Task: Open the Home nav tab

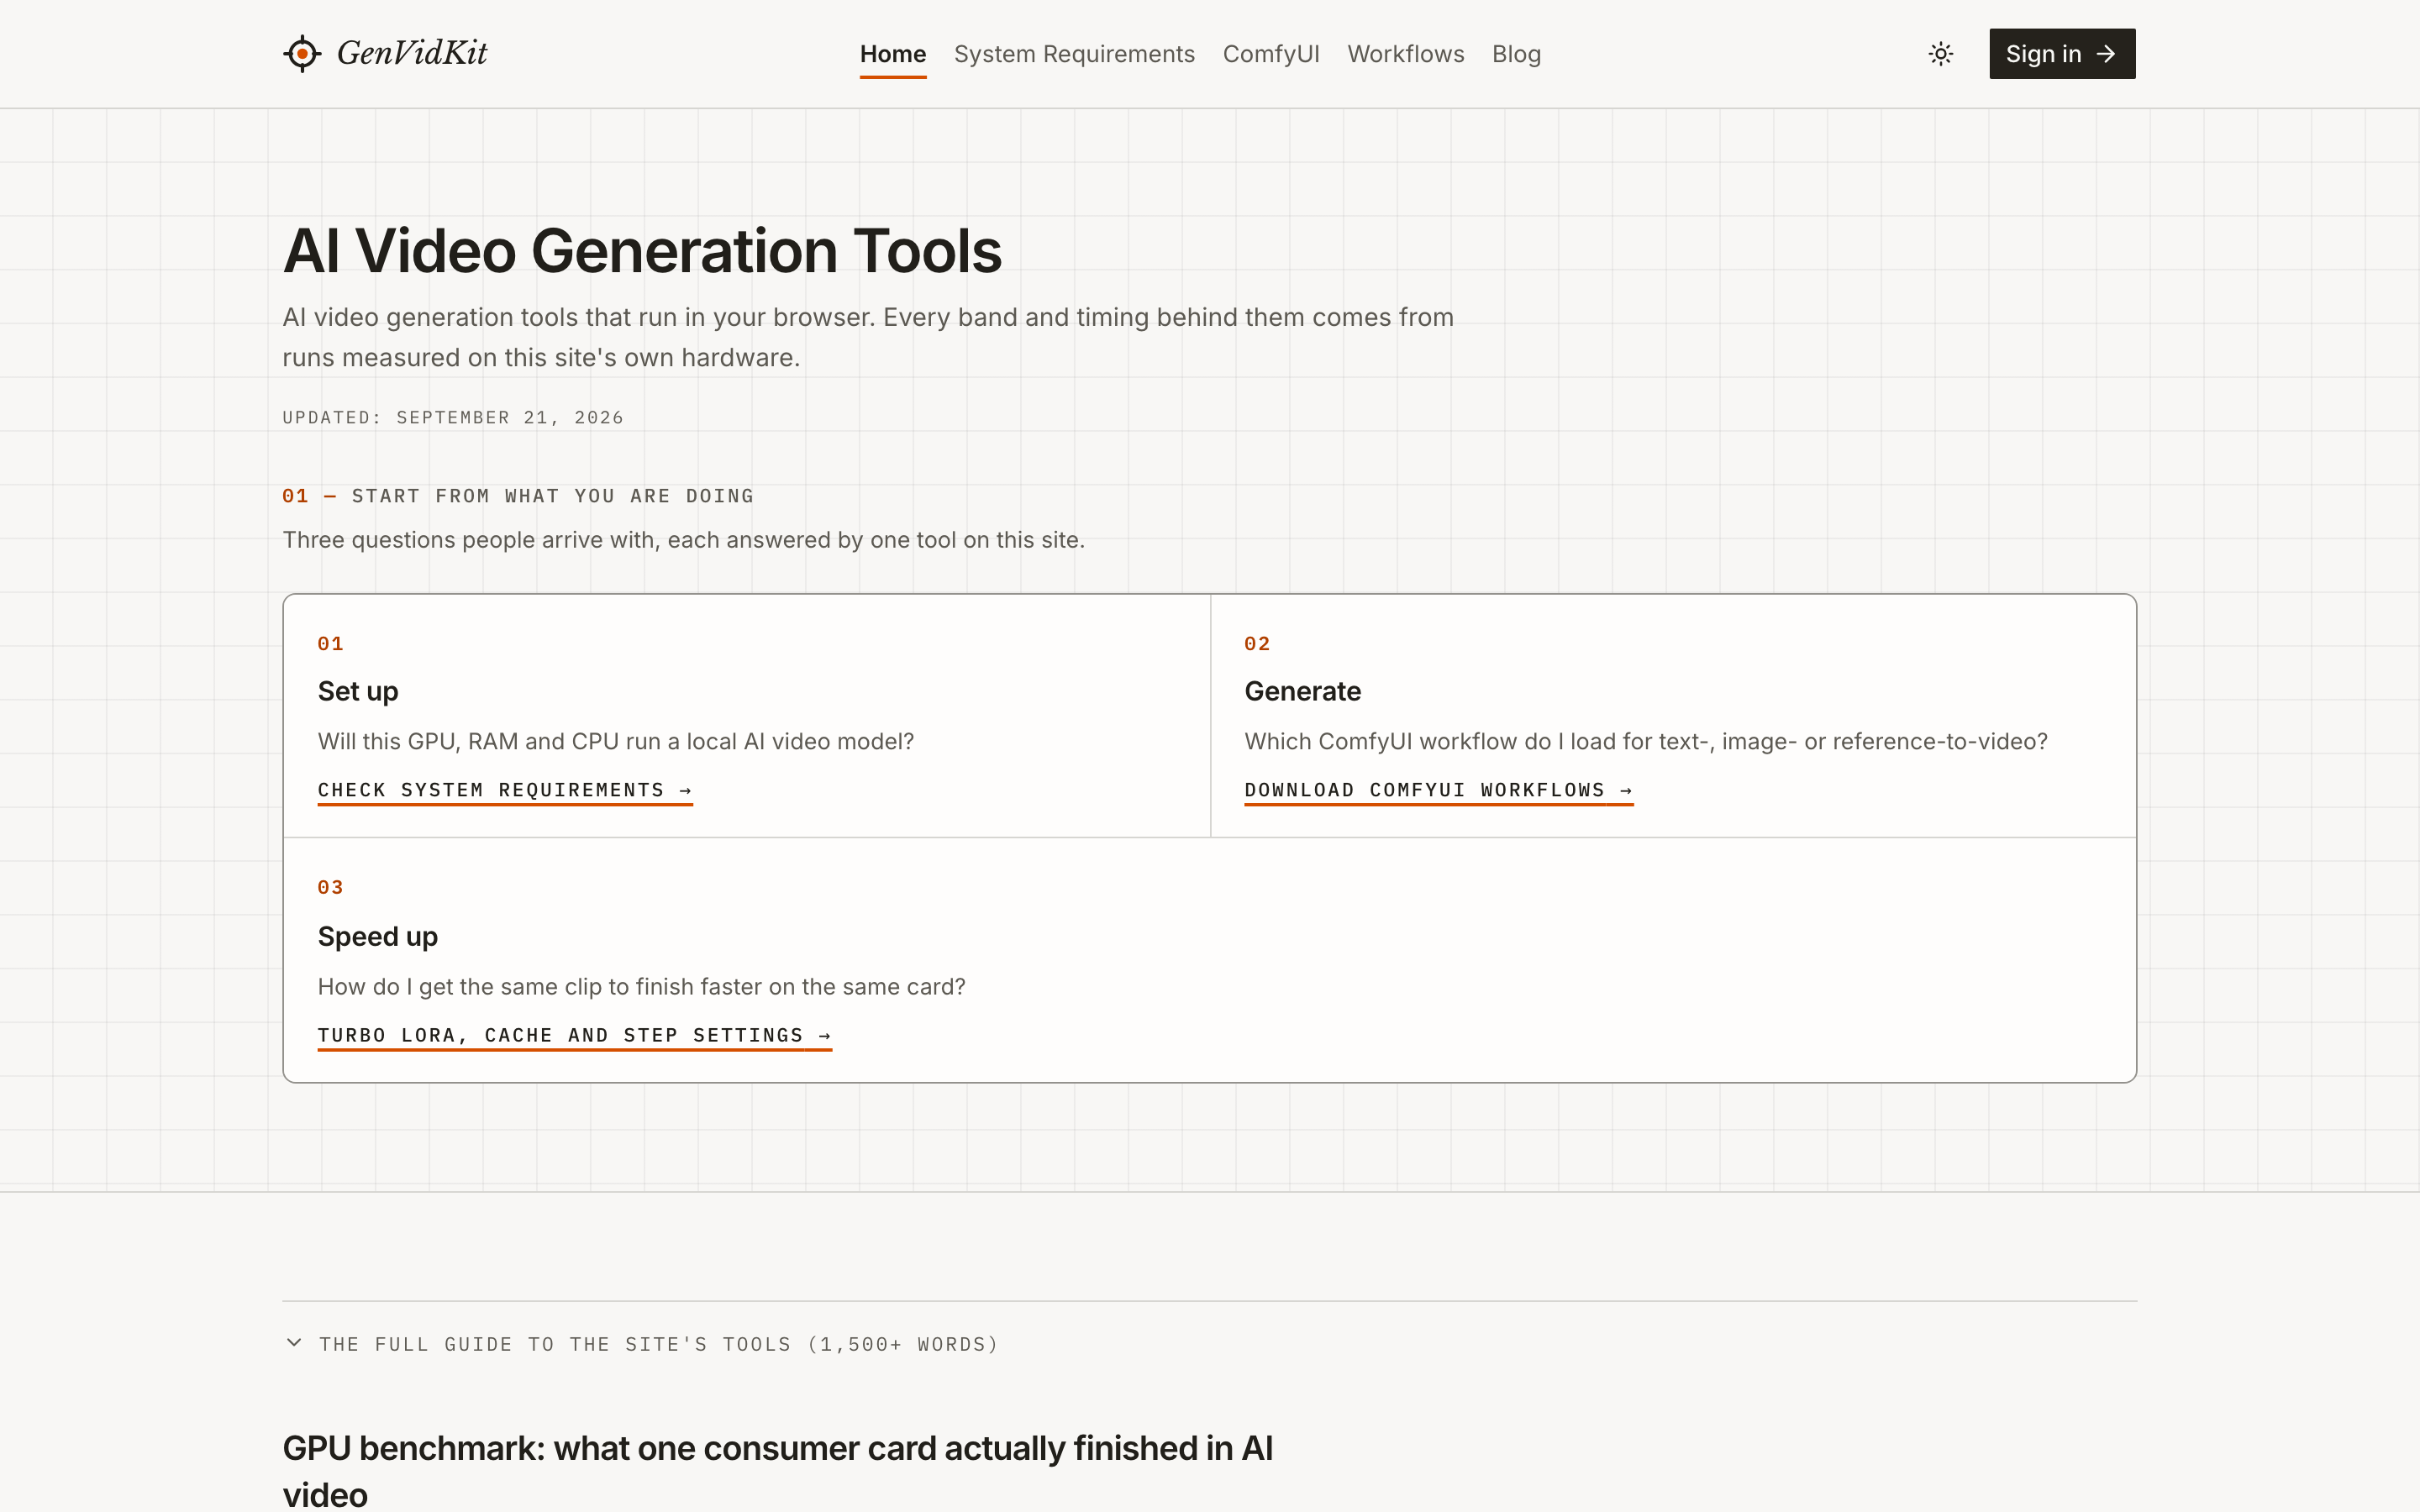Action: coord(893,54)
